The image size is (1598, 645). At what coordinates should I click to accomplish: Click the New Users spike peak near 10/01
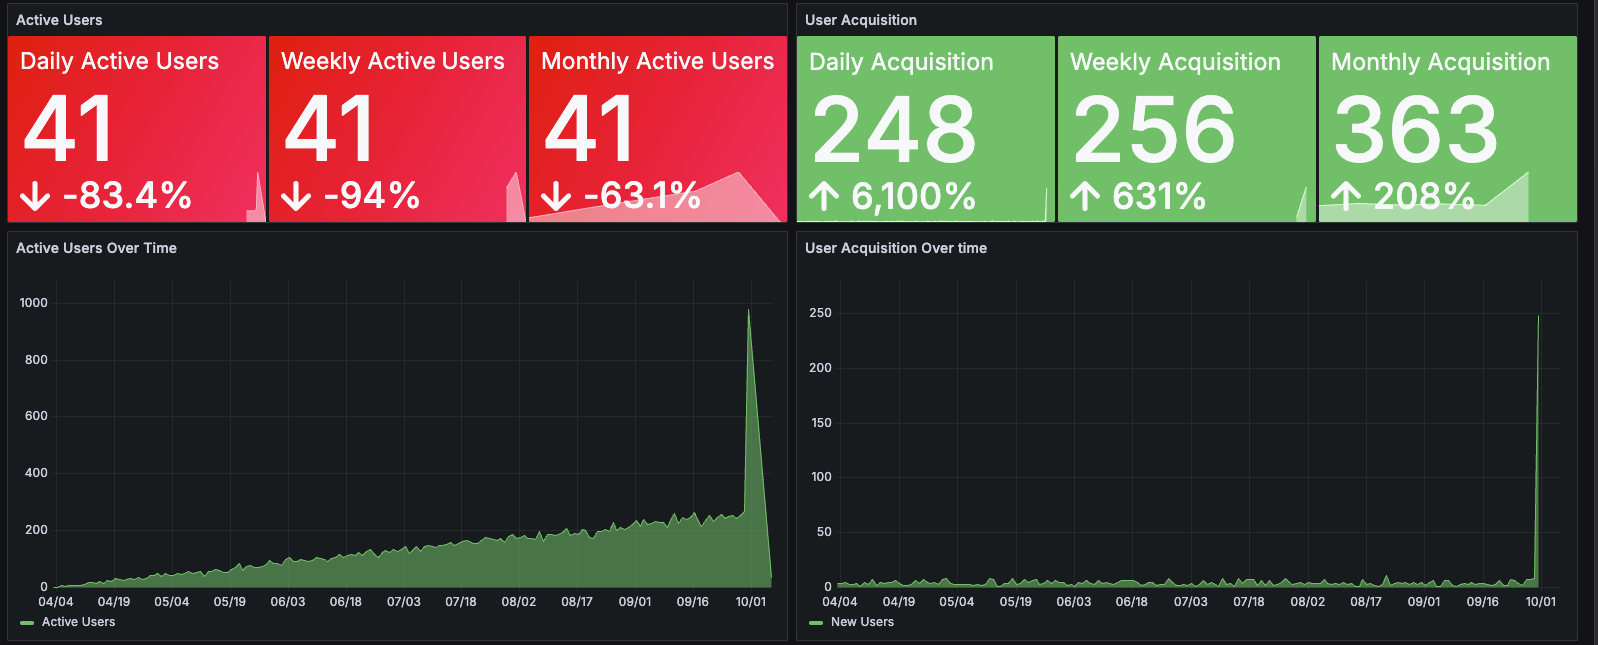pyautogui.click(x=1538, y=316)
